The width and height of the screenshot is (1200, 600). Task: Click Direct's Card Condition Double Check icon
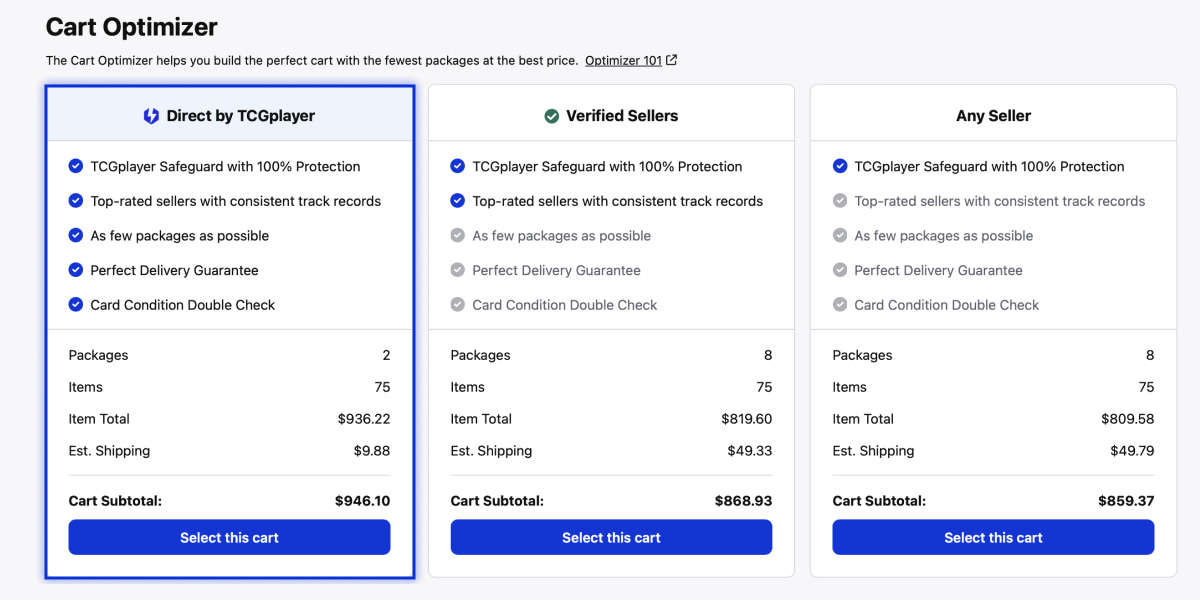76,305
